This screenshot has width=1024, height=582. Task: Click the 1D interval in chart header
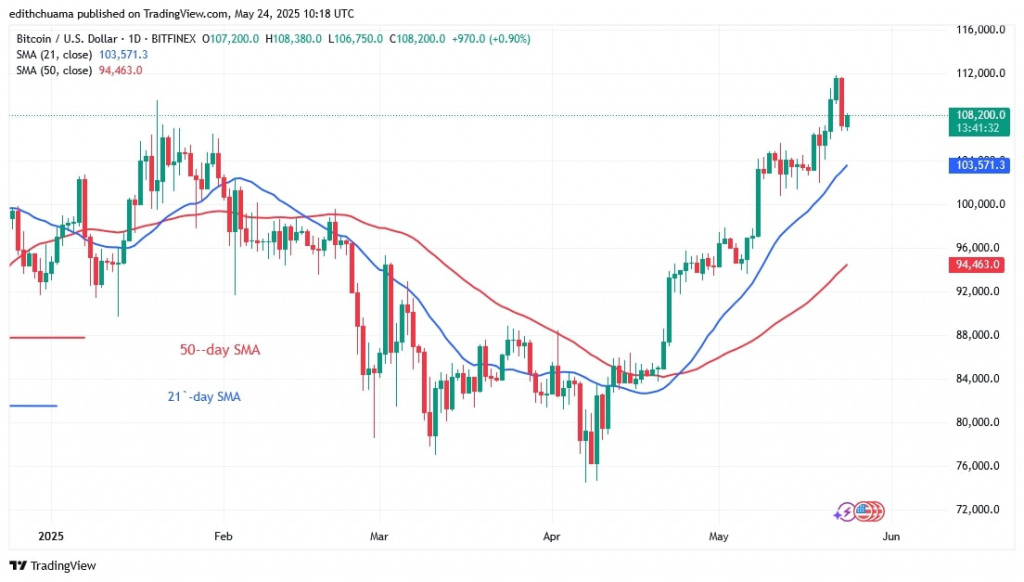pos(135,39)
